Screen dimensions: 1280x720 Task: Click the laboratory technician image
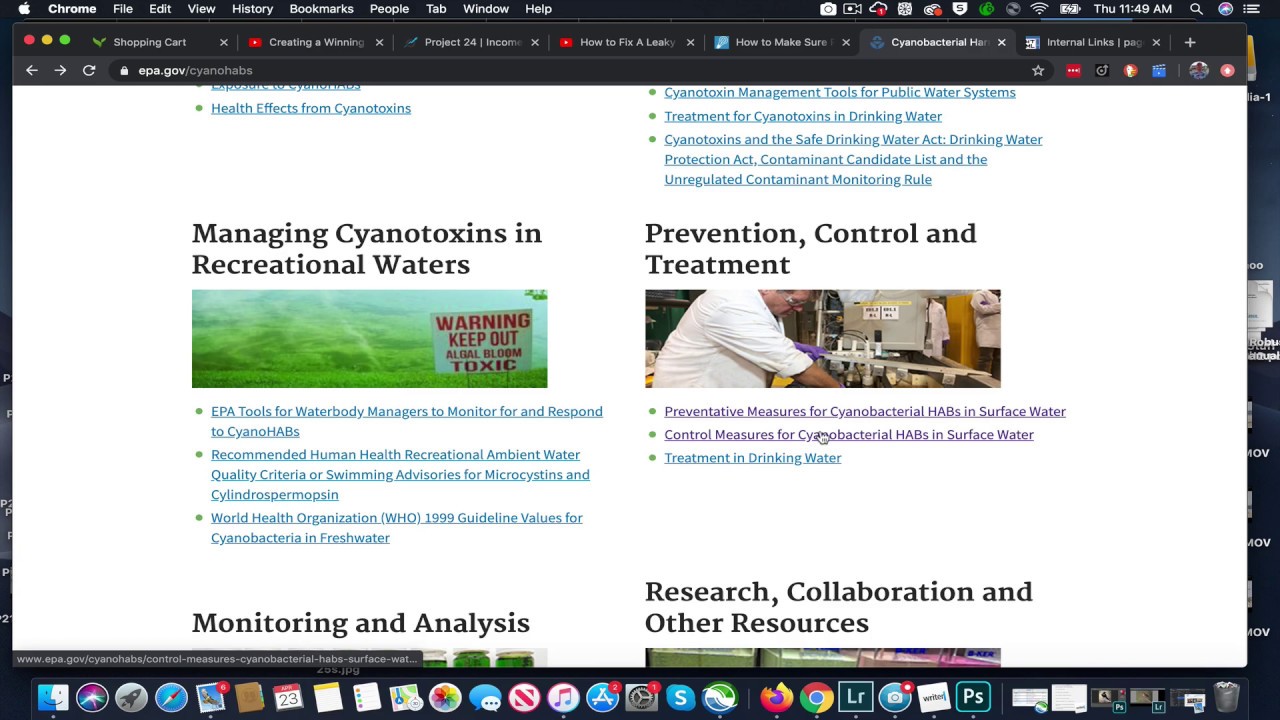[822, 339]
